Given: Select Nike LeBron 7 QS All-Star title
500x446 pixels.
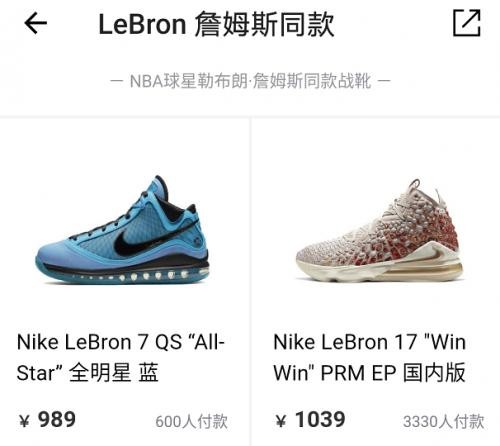Looking at the screenshot, I should (121, 357).
